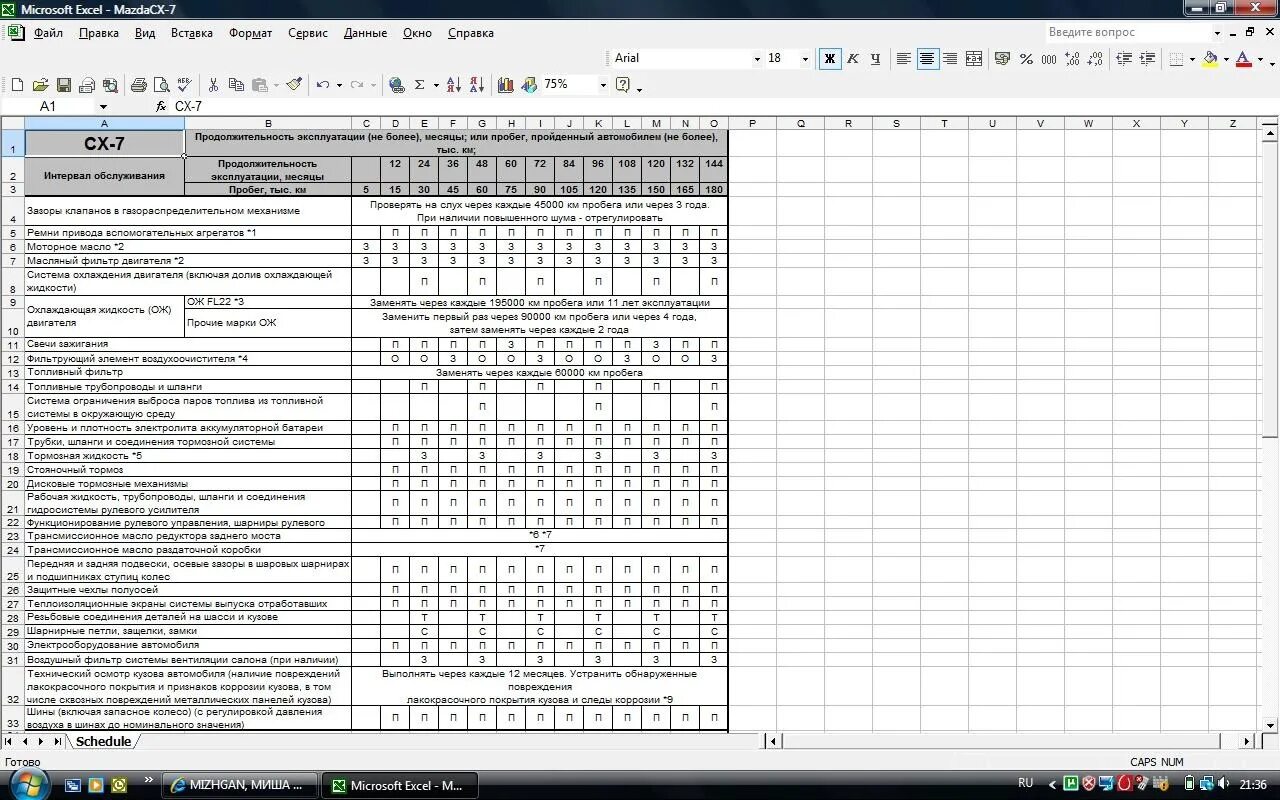Show the Drawing toolbar icon
Screen dimensions: 1280x800
[x=529, y=85]
